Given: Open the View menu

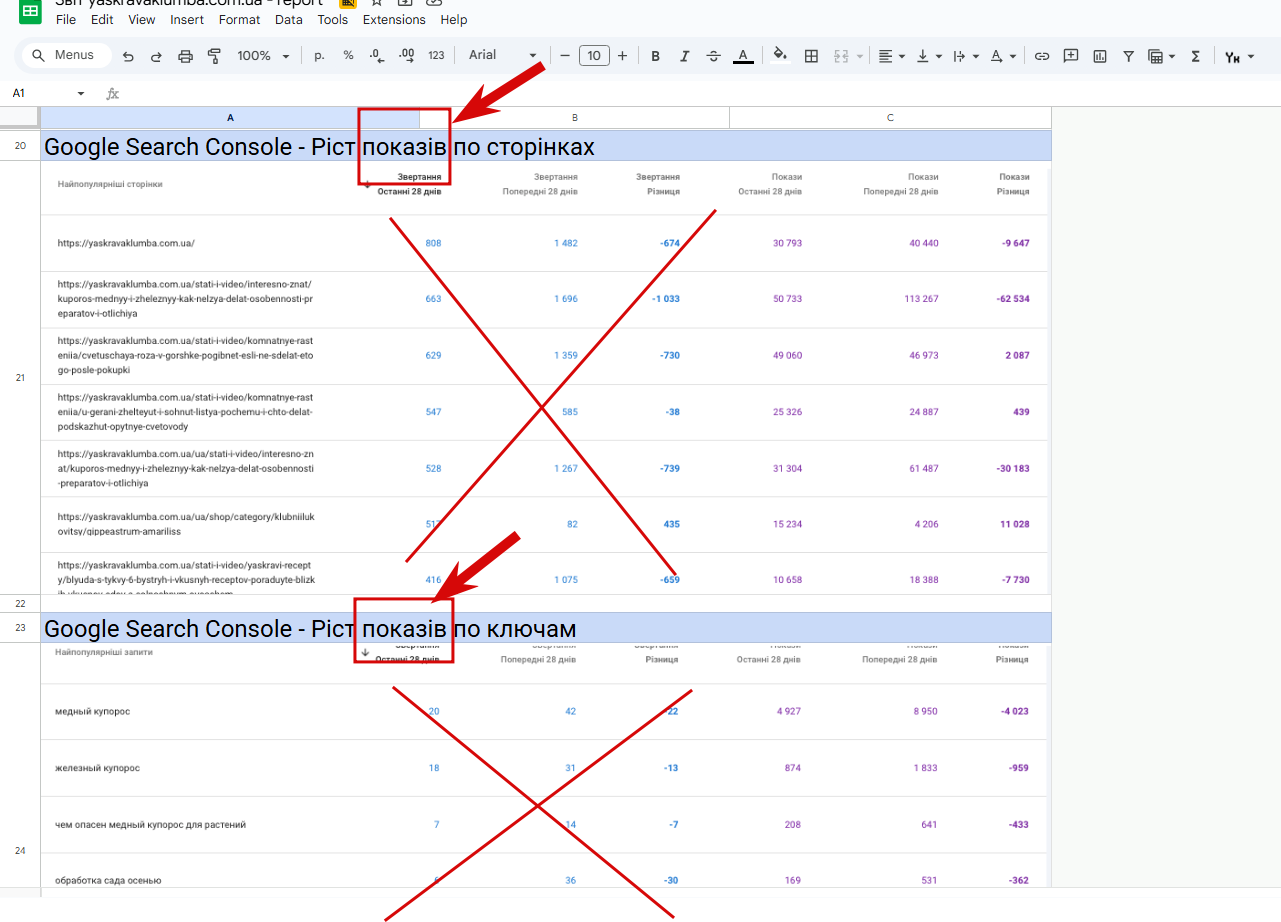Looking at the screenshot, I should click(142, 20).
